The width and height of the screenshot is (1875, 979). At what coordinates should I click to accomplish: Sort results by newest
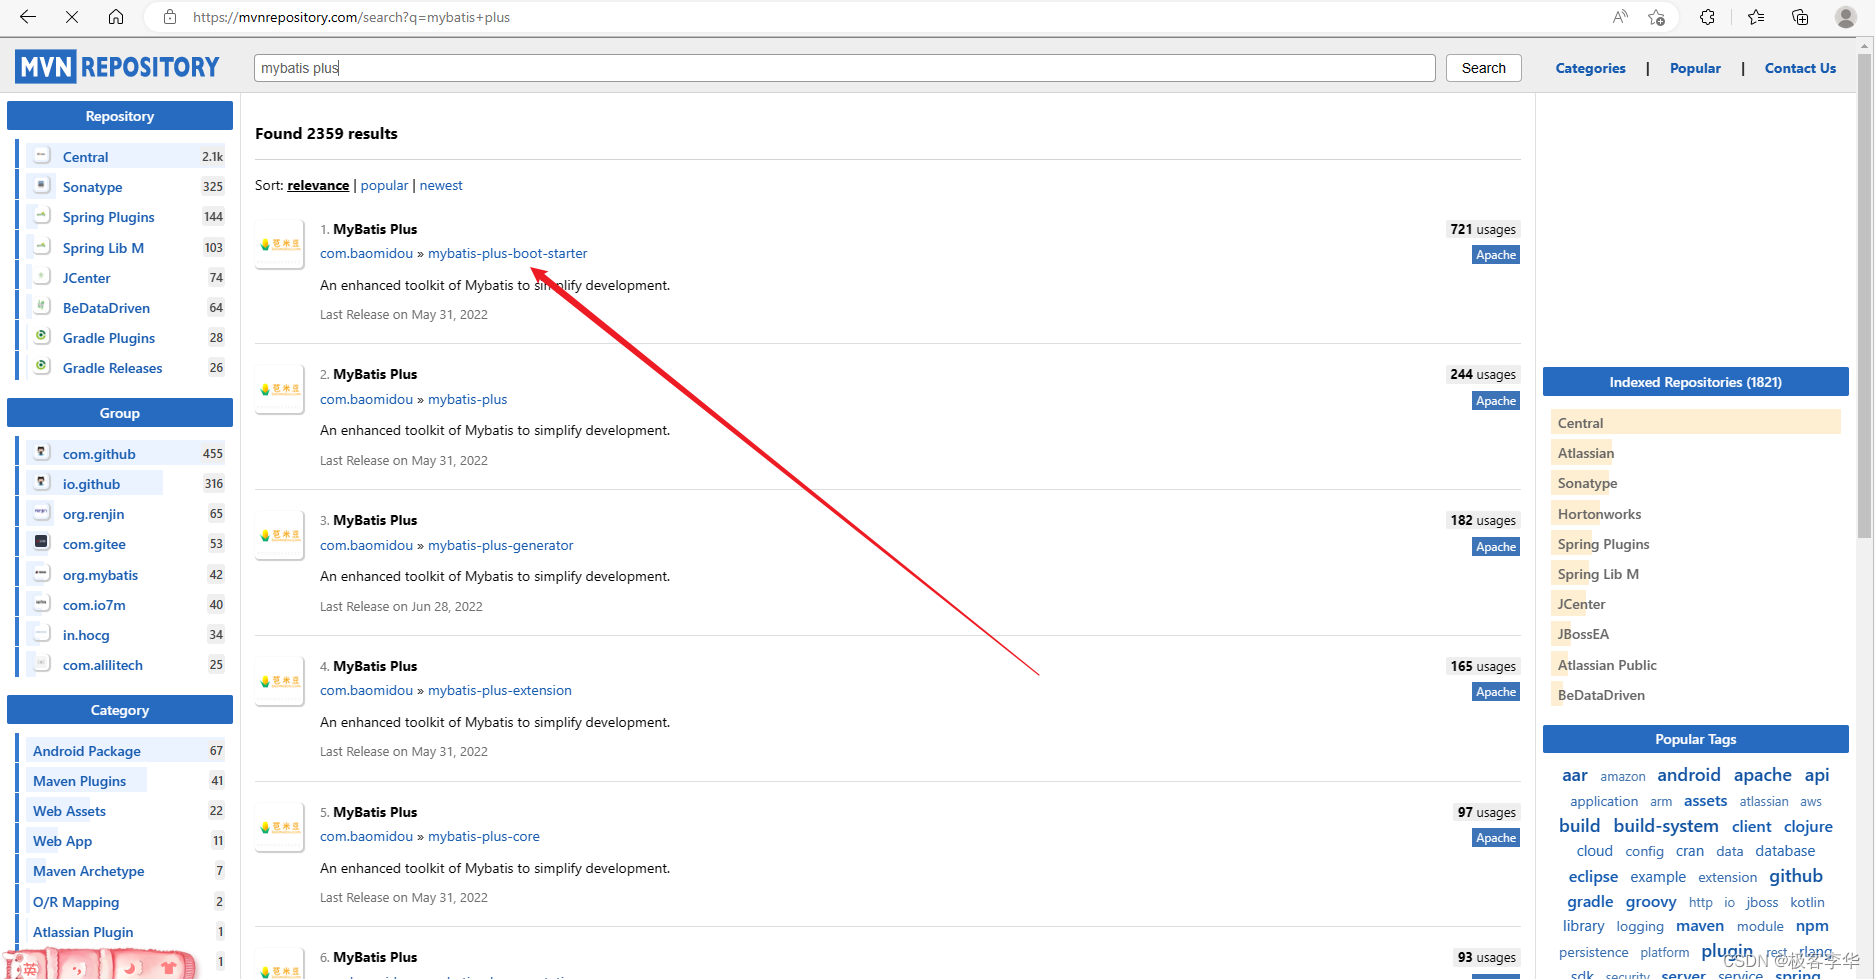click(441, 185)
